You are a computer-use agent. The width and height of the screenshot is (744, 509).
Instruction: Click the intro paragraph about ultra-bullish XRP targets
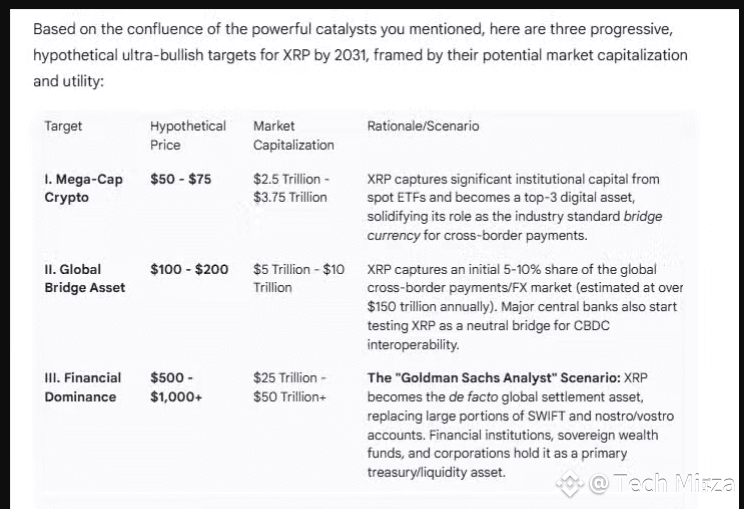(x=360, y=54)
